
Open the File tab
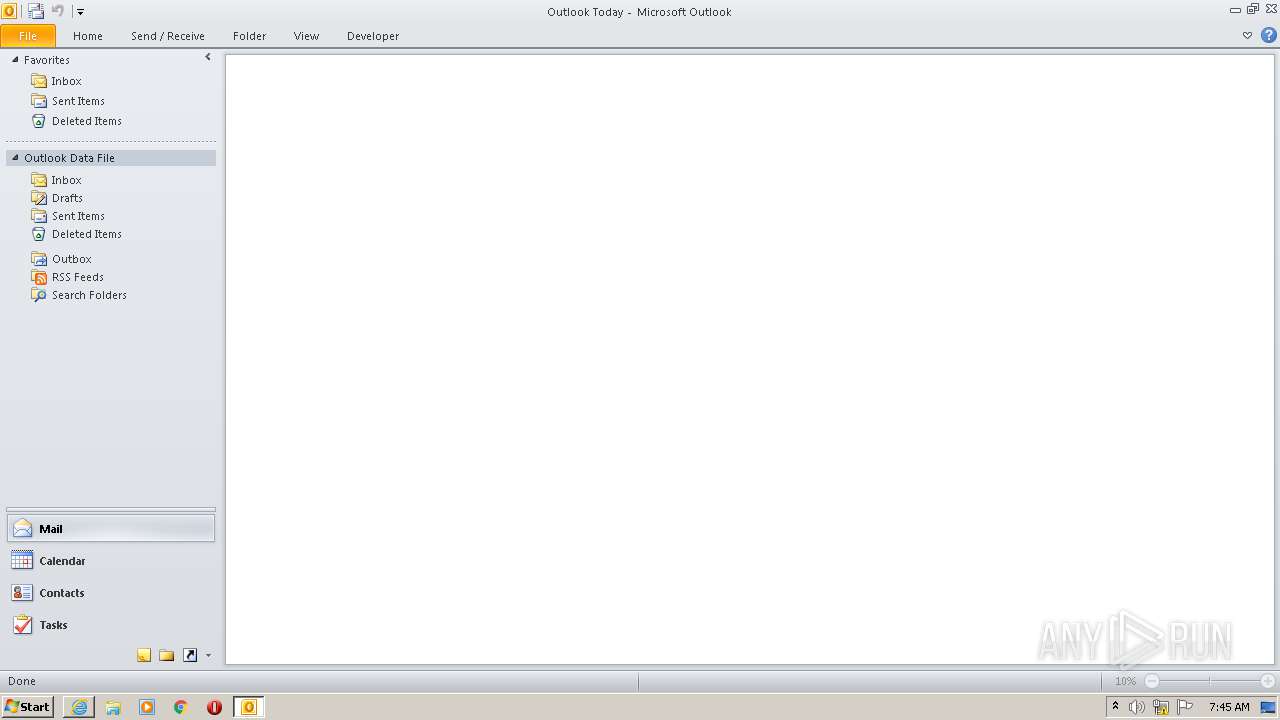point(28,36)
